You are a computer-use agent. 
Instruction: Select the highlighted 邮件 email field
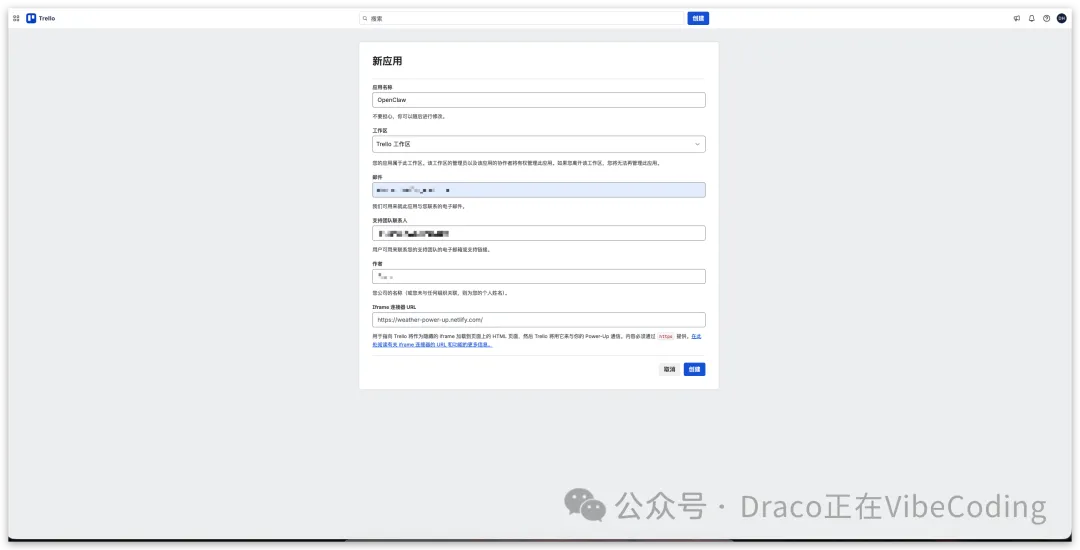coord(538,190)
